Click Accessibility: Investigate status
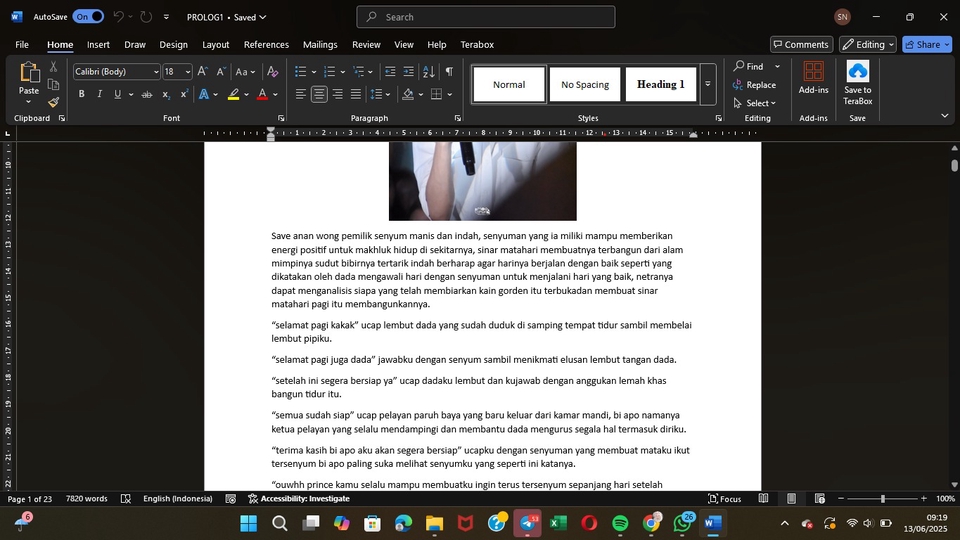960x540 pixels. 299,498
